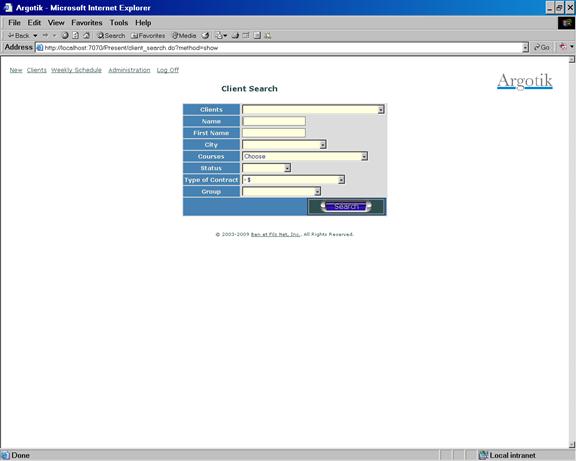This screenshot has width=576, height=461.
Task: Open the Status dropdown
Action: [266, 168]
